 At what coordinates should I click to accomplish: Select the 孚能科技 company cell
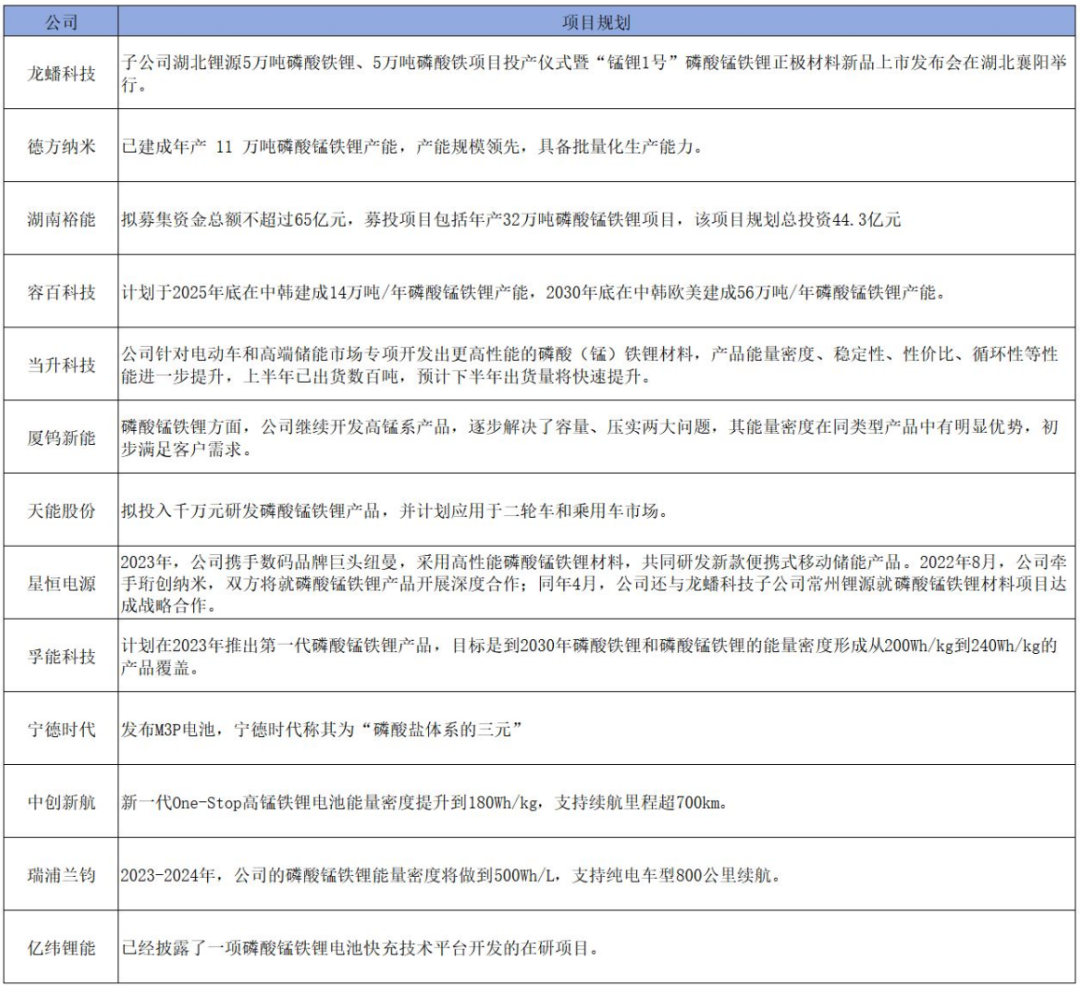pos(61,655)
